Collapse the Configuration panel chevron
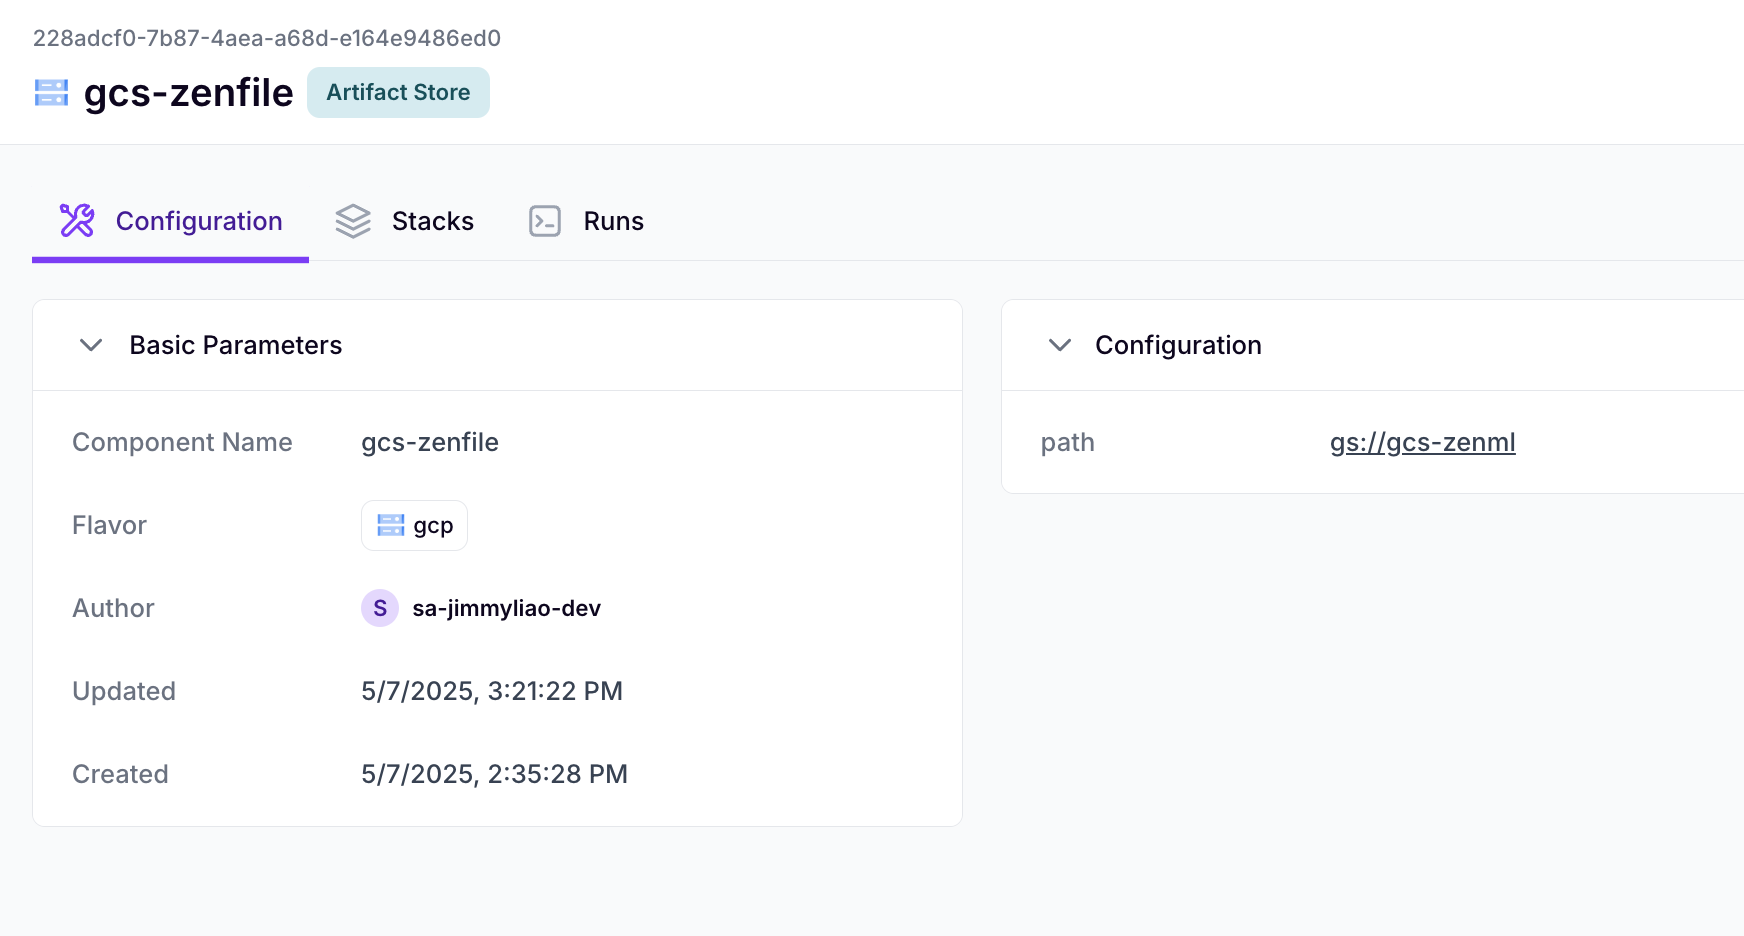 click(1060, 345)
